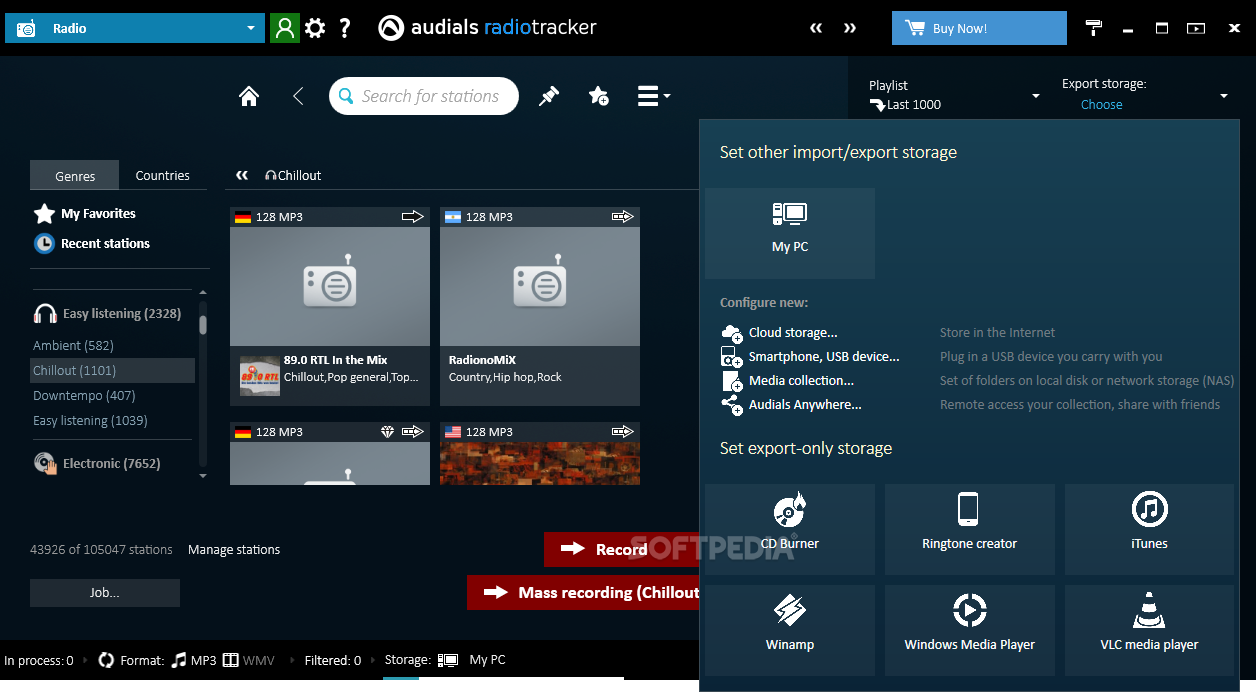Switch to the Genres tab

[x=75, y=175]
